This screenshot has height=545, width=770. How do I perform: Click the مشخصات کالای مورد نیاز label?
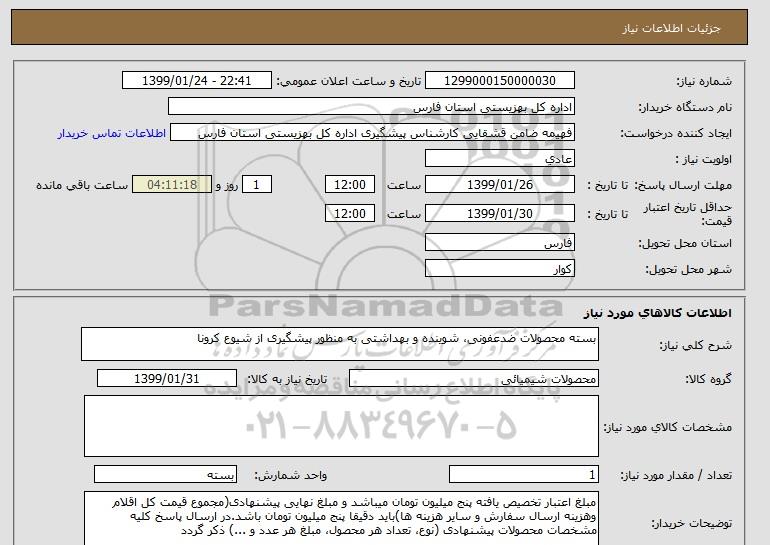[x=668, y=427]
